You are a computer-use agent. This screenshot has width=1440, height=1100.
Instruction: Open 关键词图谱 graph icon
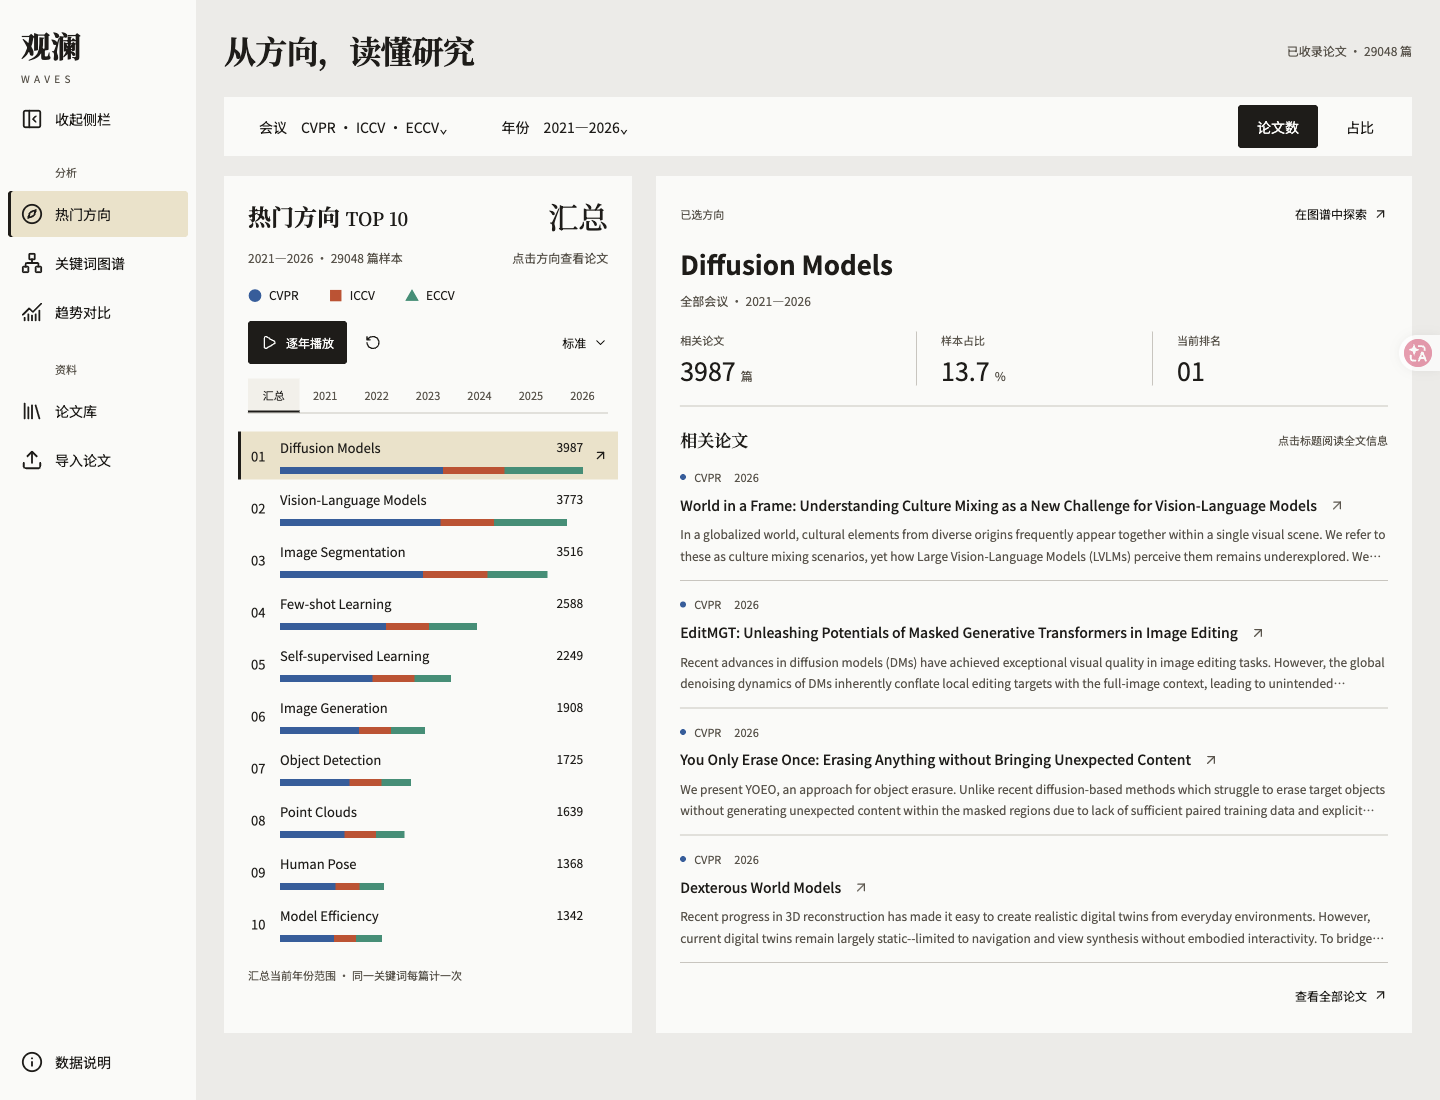pos(32,264)
